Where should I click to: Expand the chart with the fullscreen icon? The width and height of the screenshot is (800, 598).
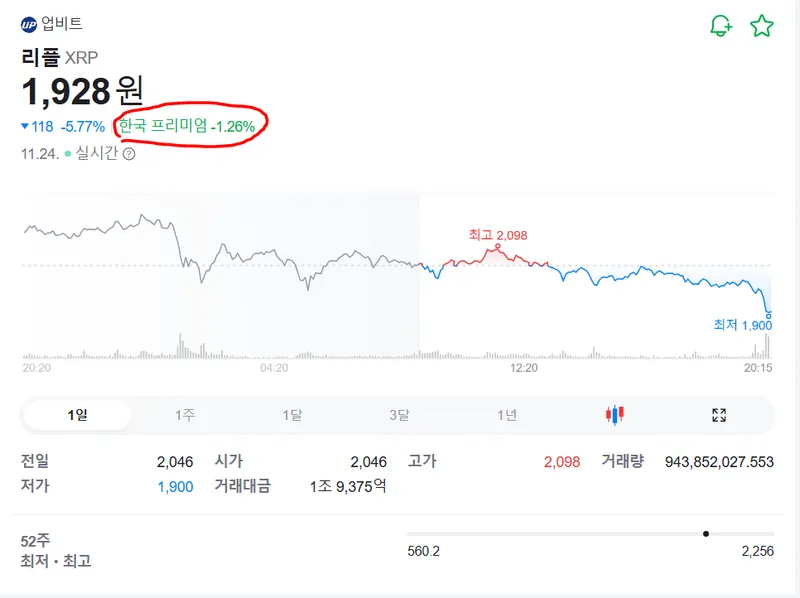coord(716,413)
